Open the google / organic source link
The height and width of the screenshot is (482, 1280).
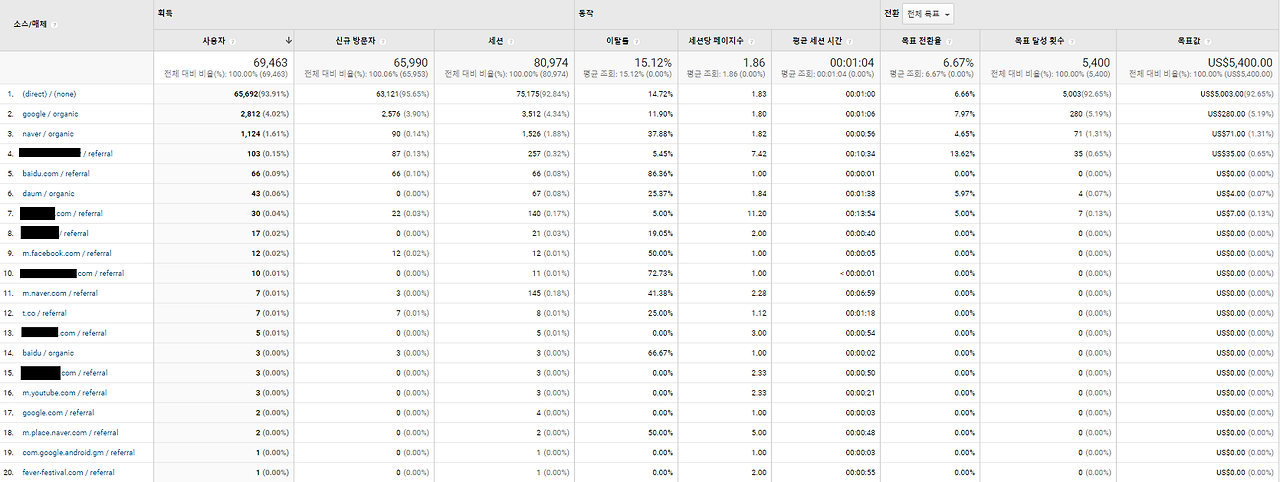(48, 113)
